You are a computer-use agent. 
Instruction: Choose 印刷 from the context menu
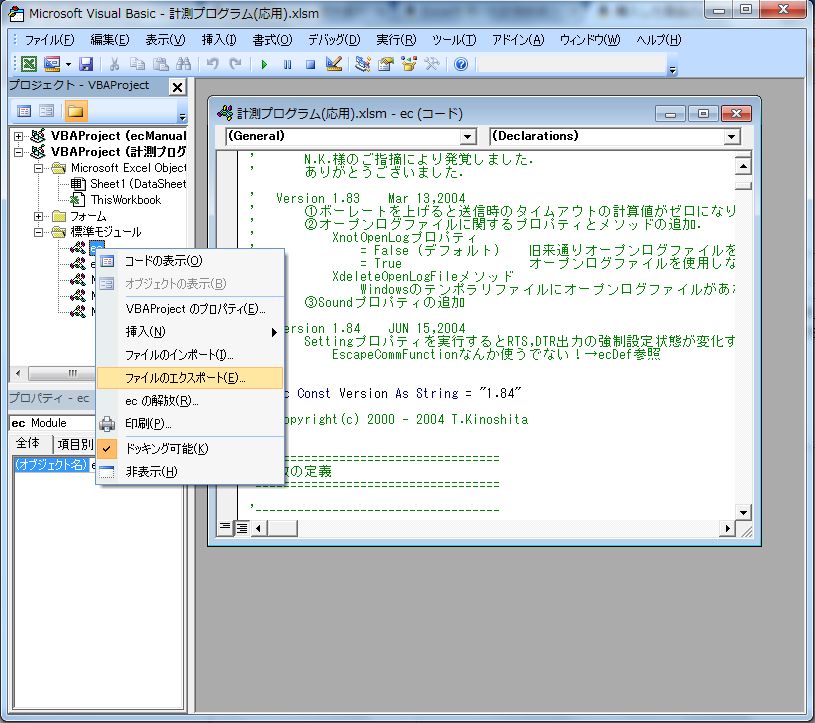pyautogui.click(x=190, y=424)
